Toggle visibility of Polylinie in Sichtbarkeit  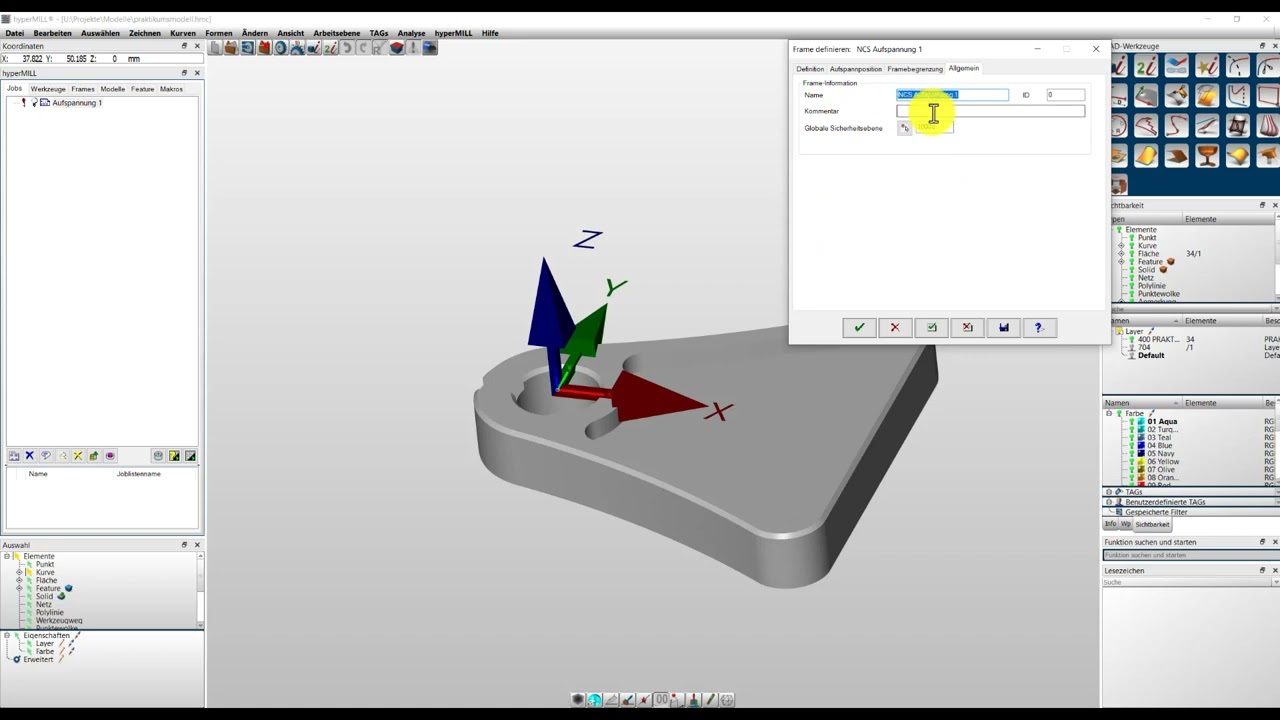pos(1132,286)
